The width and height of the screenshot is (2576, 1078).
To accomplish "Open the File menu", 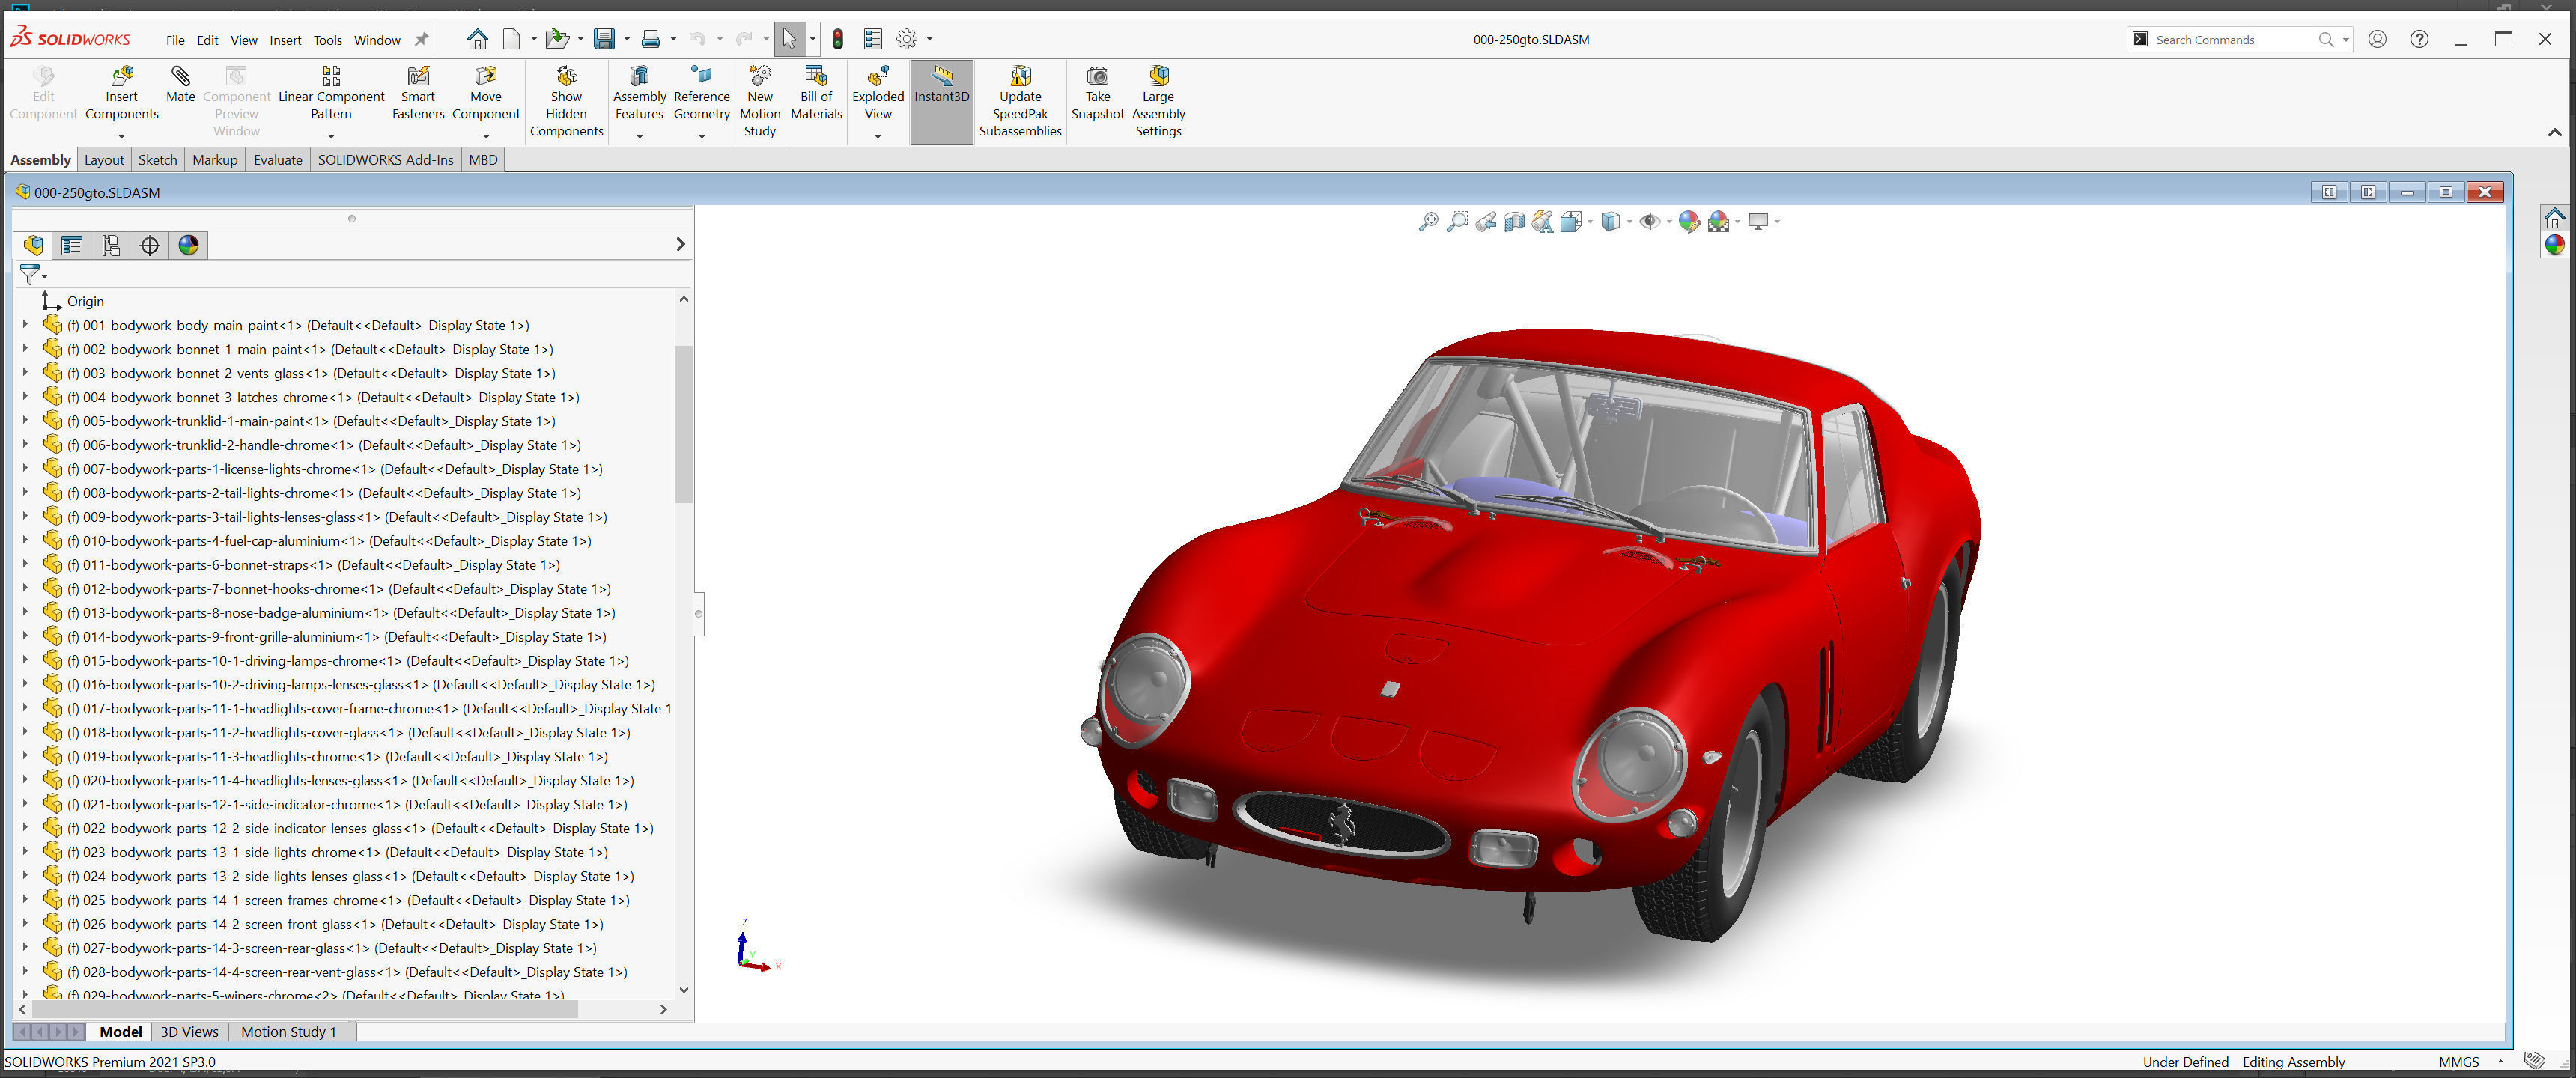I will click(175, 40).
